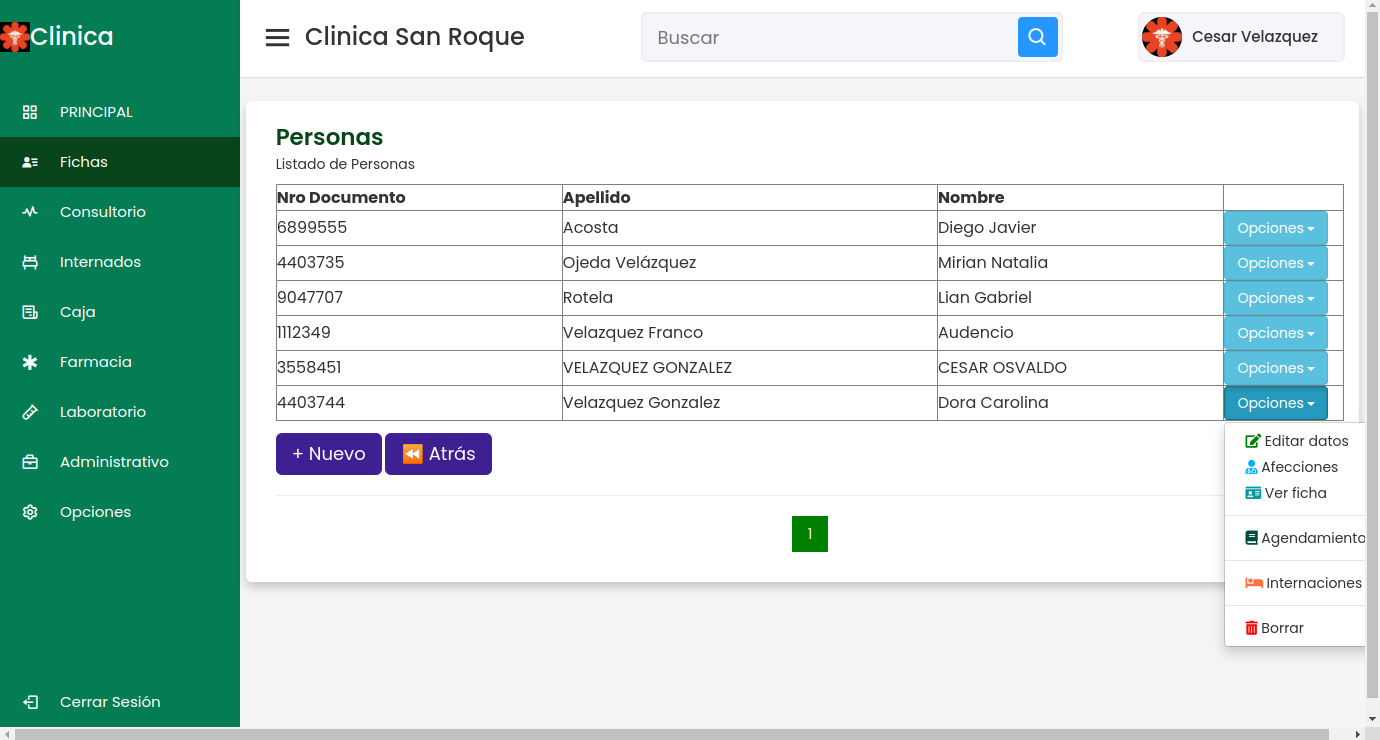Click Cerrar Sesión link

(120, 702)
